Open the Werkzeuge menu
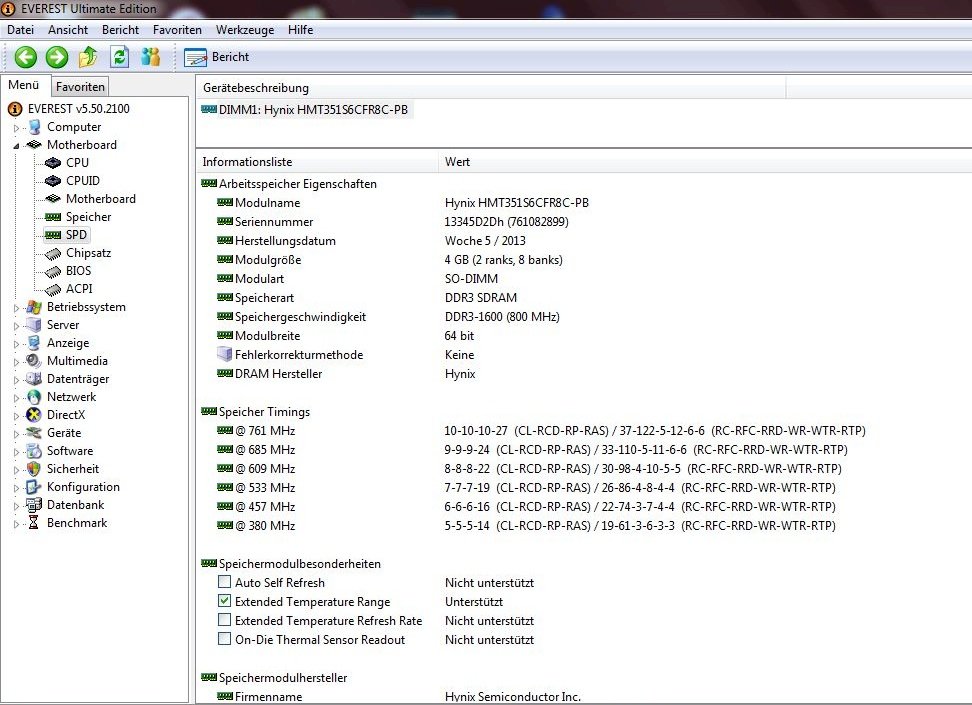Viewport: 972px width, 705px height. [x=244, y=30]
